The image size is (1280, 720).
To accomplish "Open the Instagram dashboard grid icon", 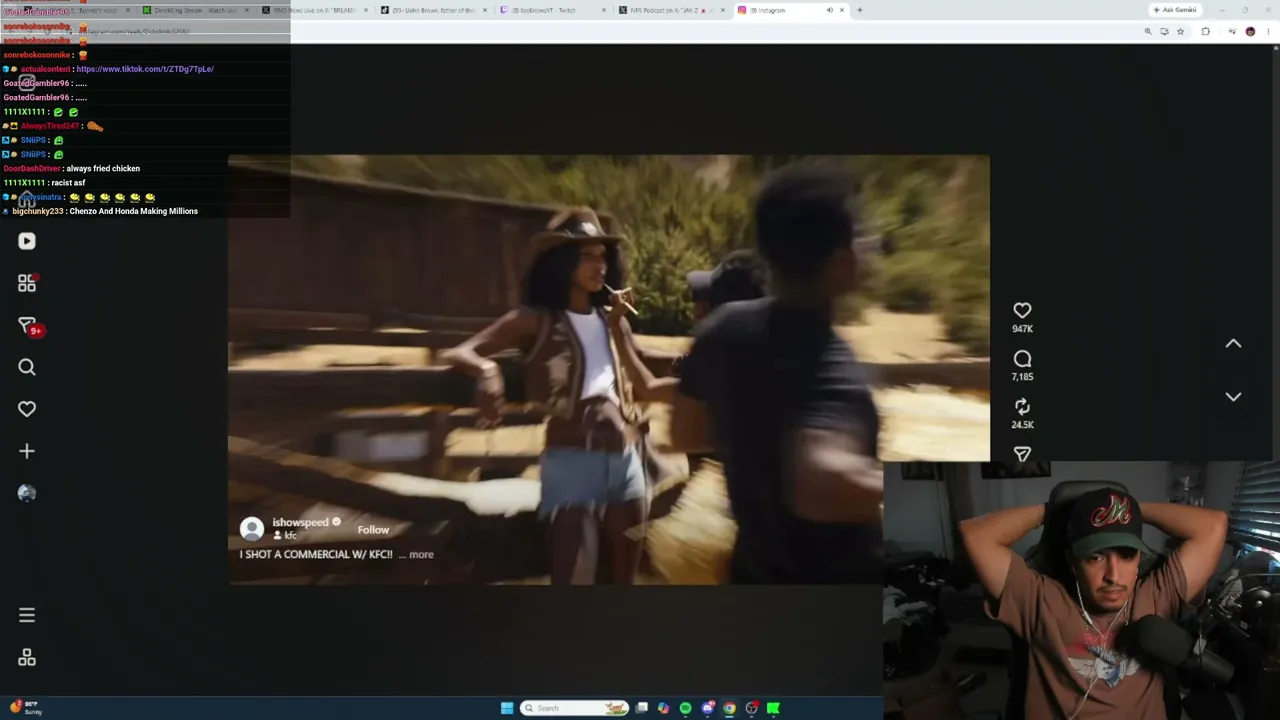I will coord(27,284).
